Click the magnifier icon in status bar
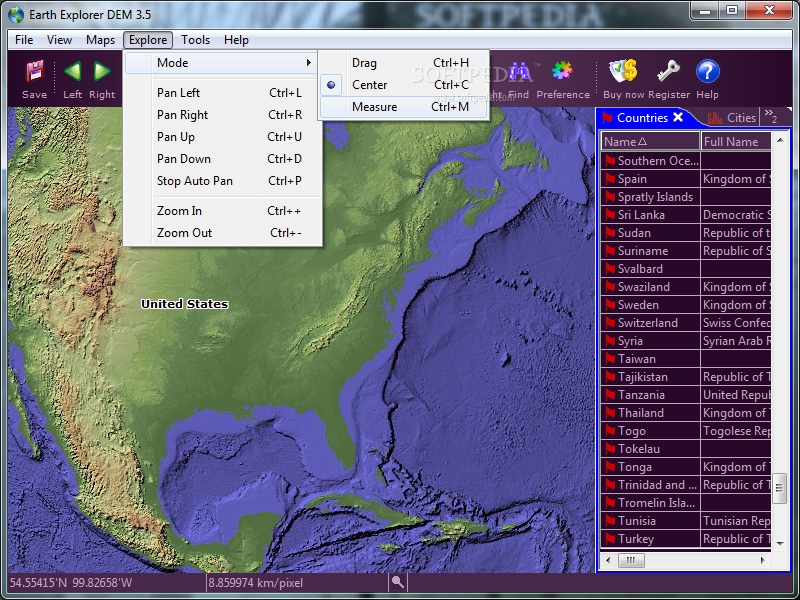 pos(397,582)
